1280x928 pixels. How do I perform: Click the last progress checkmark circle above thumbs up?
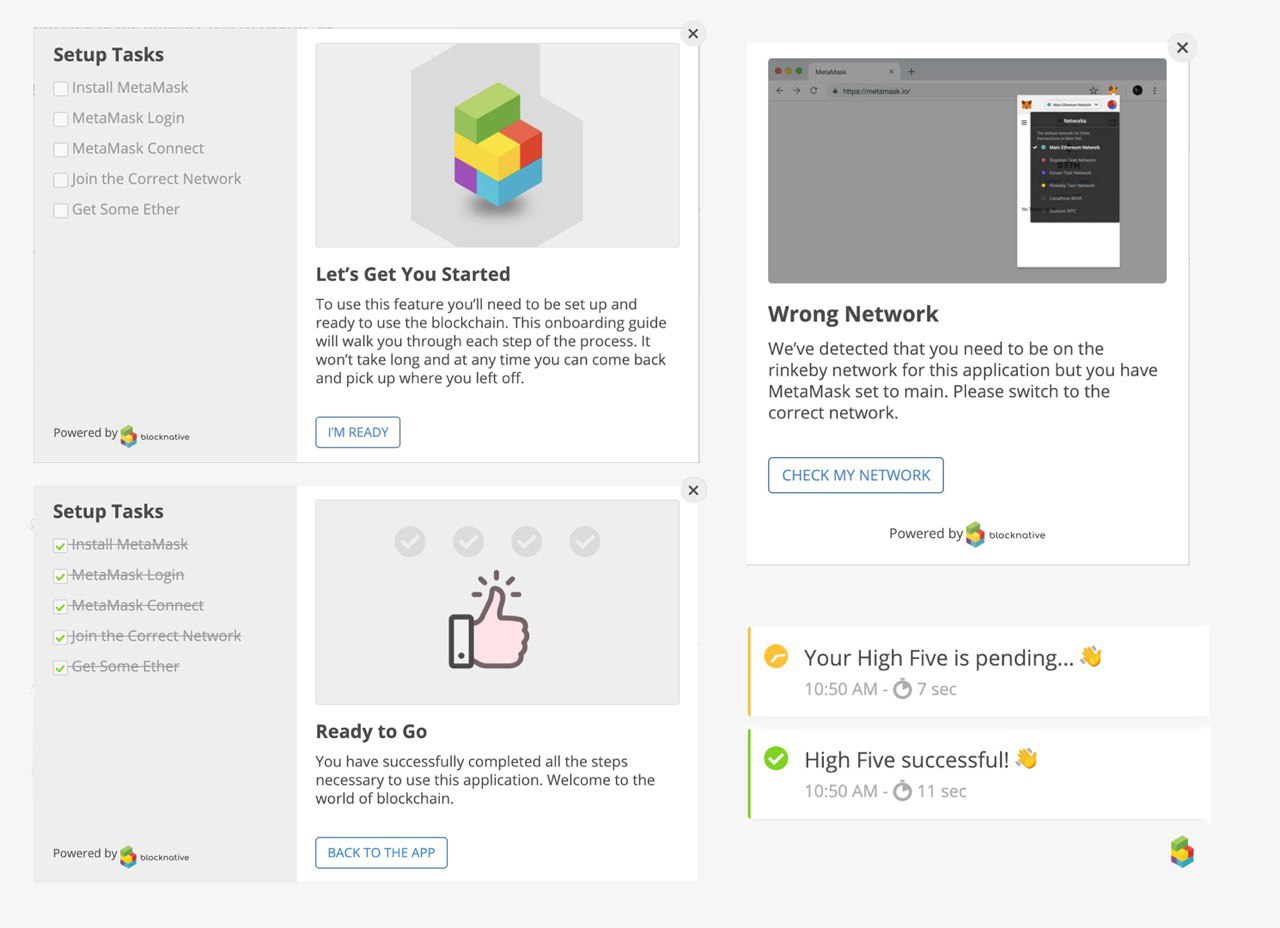585,542
